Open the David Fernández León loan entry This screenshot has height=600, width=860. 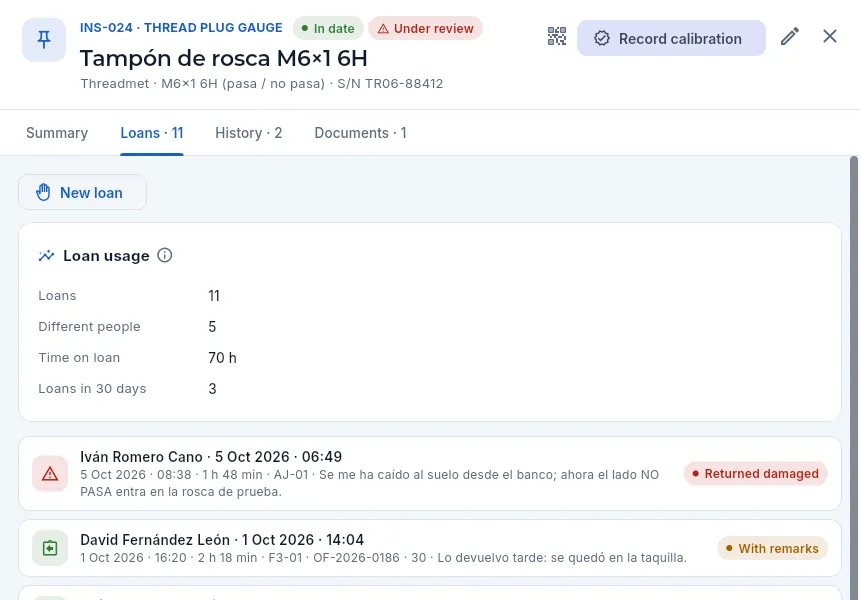click(x=430, y=548)
